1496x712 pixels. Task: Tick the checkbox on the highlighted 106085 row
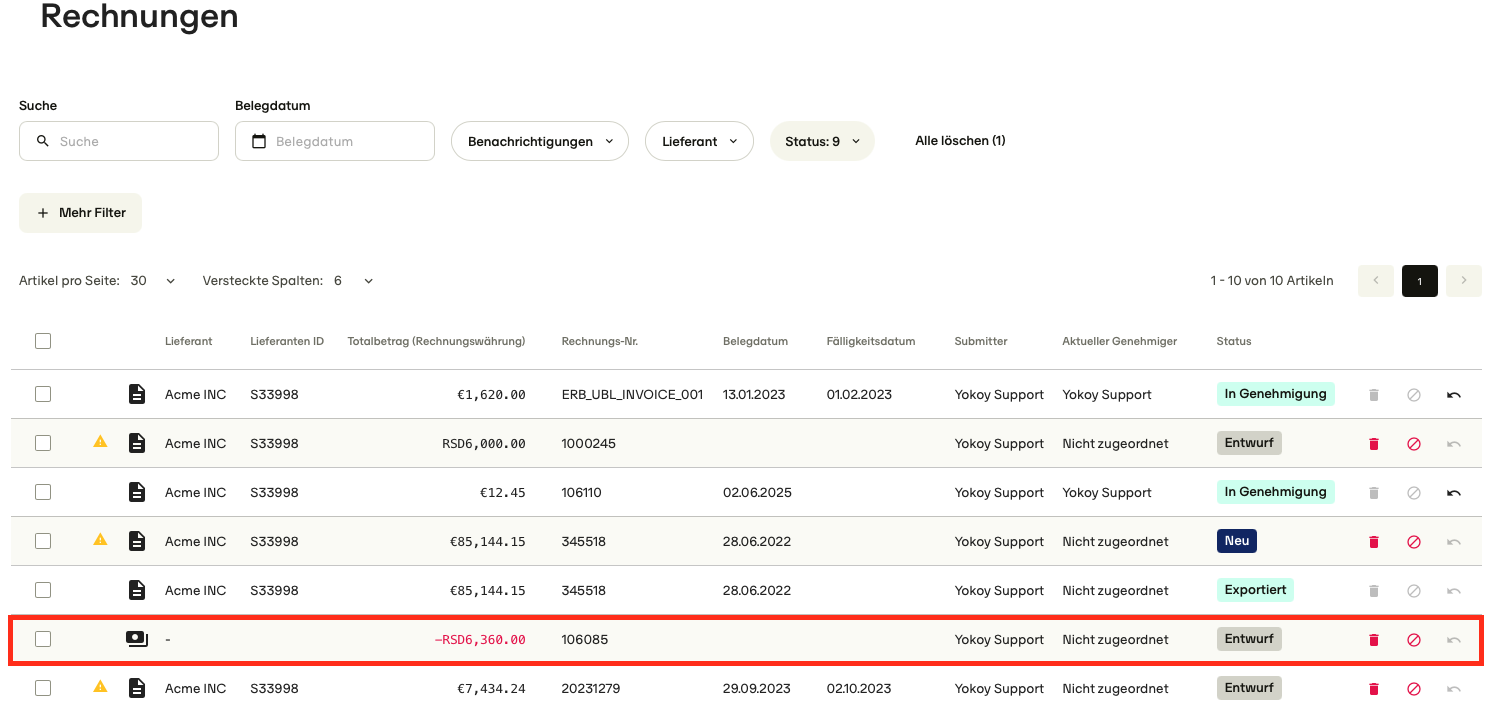(x=43, y=638)
